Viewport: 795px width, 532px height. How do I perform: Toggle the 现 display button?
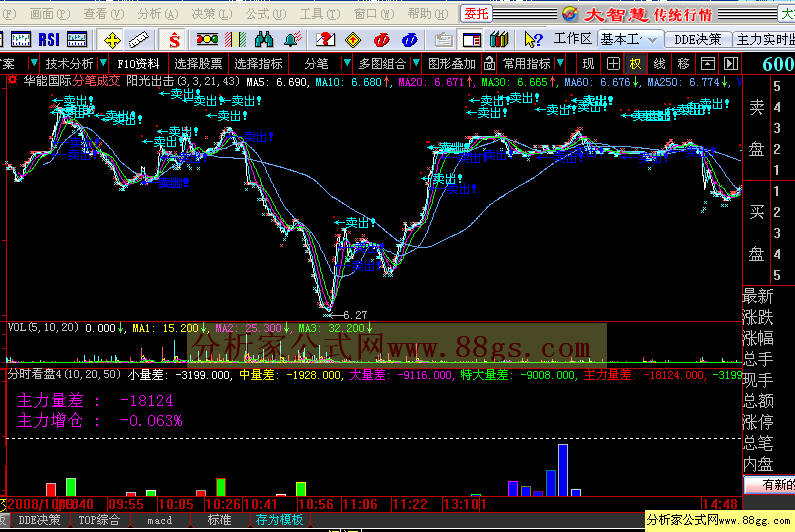588,63
